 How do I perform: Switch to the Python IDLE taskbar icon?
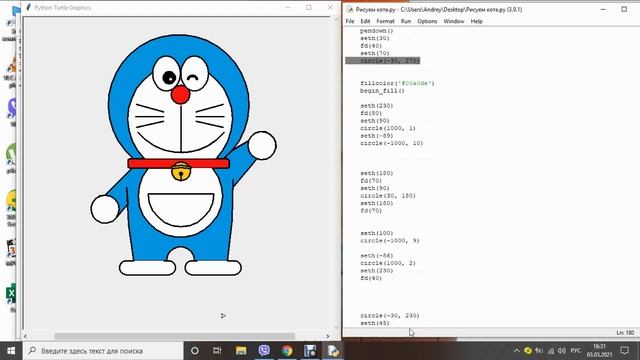[x=333, y=351]
